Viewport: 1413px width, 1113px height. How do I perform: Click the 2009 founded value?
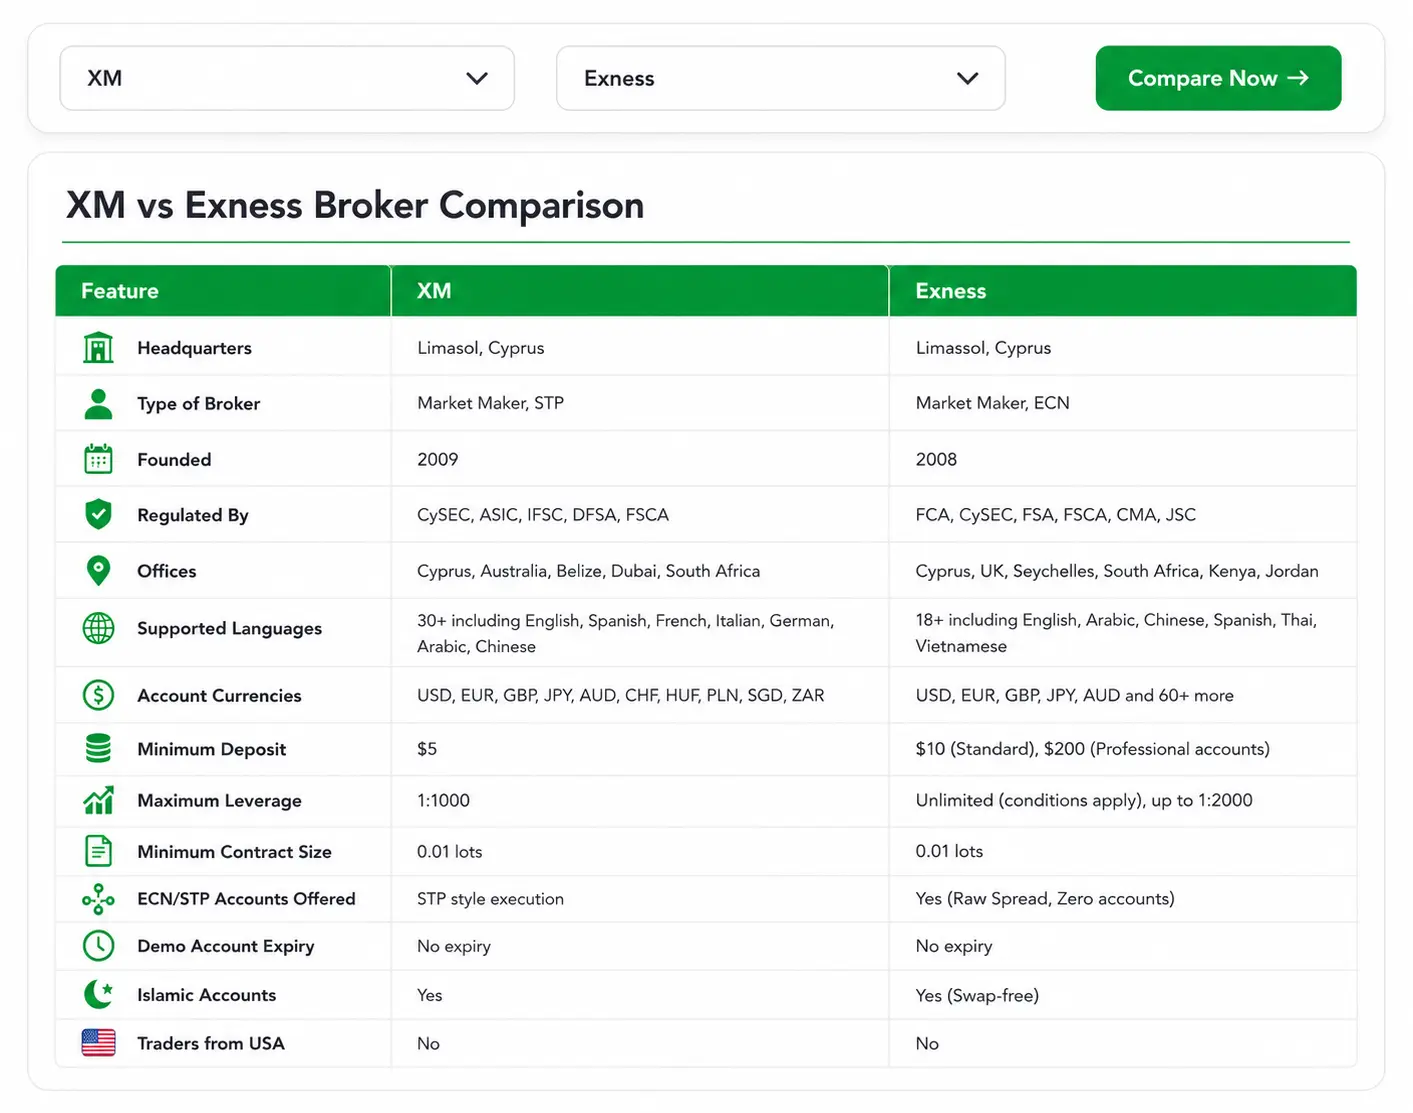(x=437, y=459)
